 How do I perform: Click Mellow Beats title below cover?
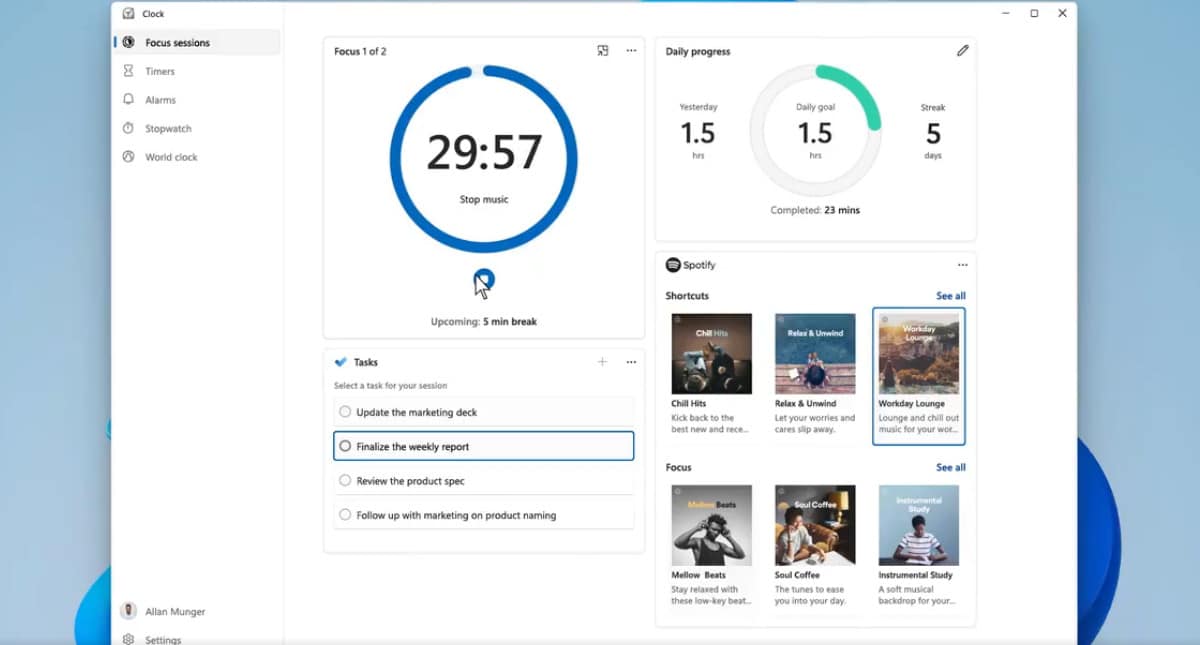pos(699,575)
